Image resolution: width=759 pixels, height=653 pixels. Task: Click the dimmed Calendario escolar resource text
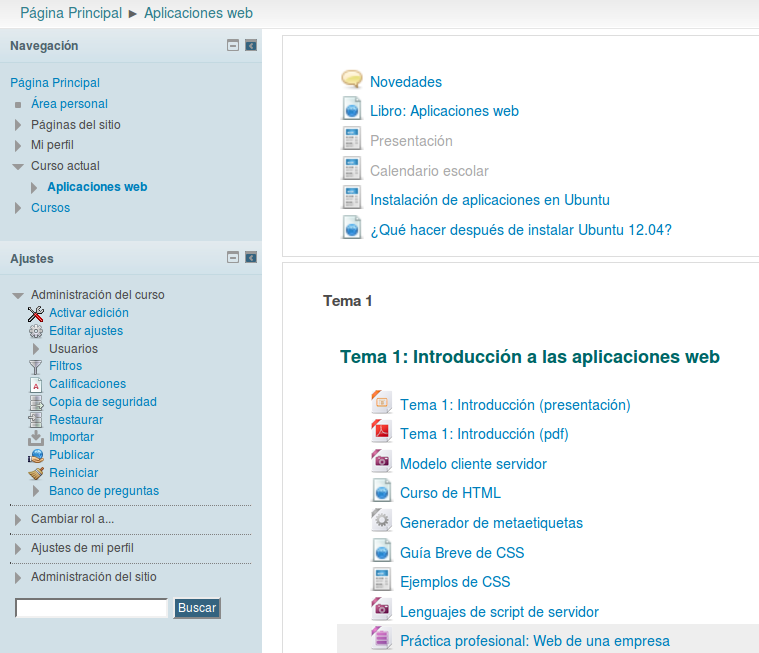(429, 171)
